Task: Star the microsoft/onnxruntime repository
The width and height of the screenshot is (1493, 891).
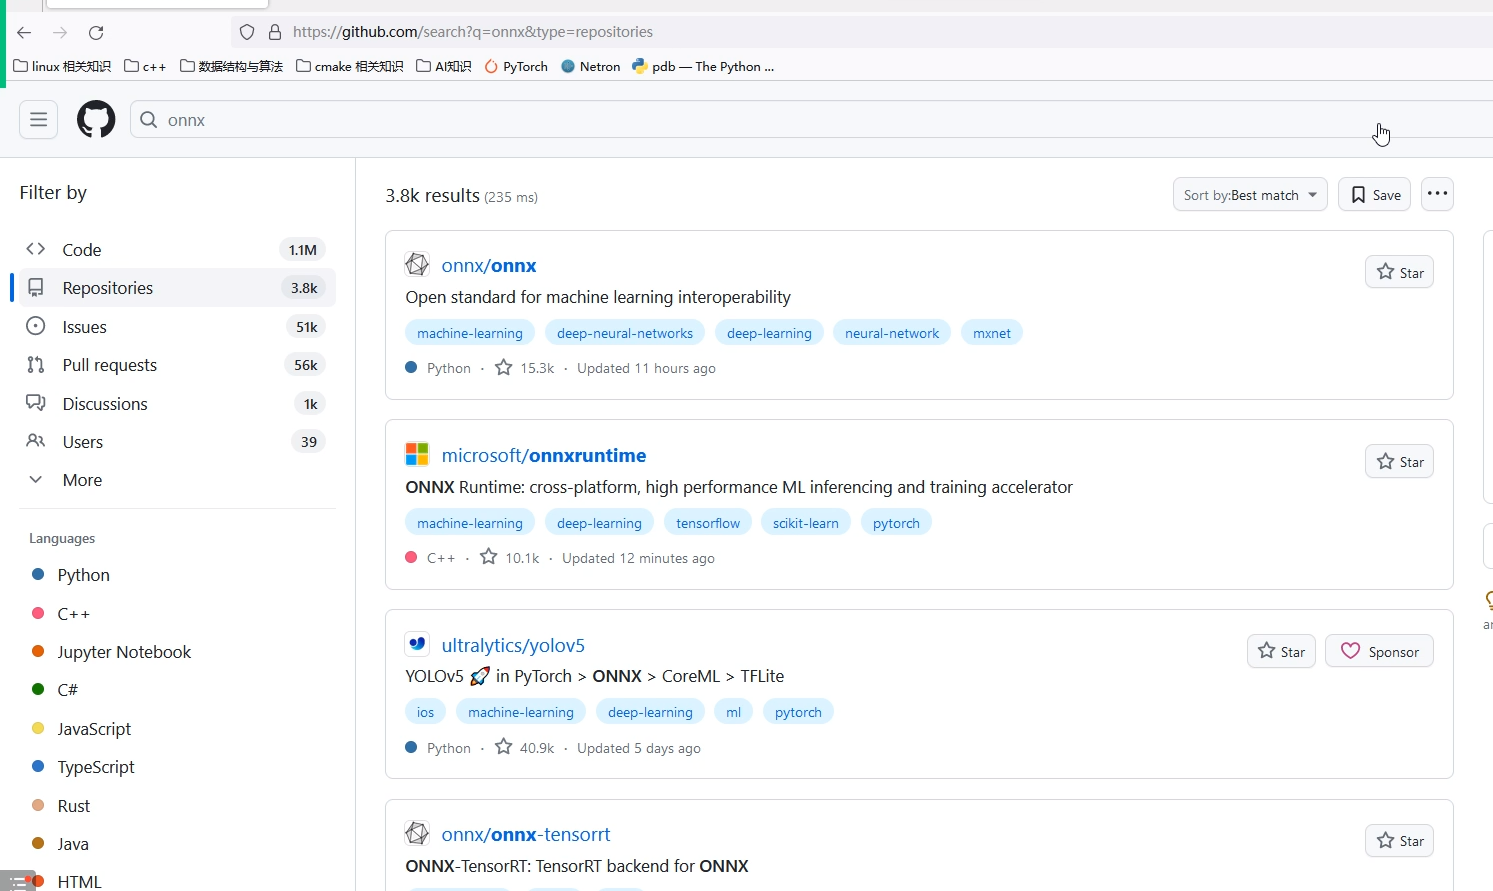Action: pyautogui.click(x=1399, y=461)
